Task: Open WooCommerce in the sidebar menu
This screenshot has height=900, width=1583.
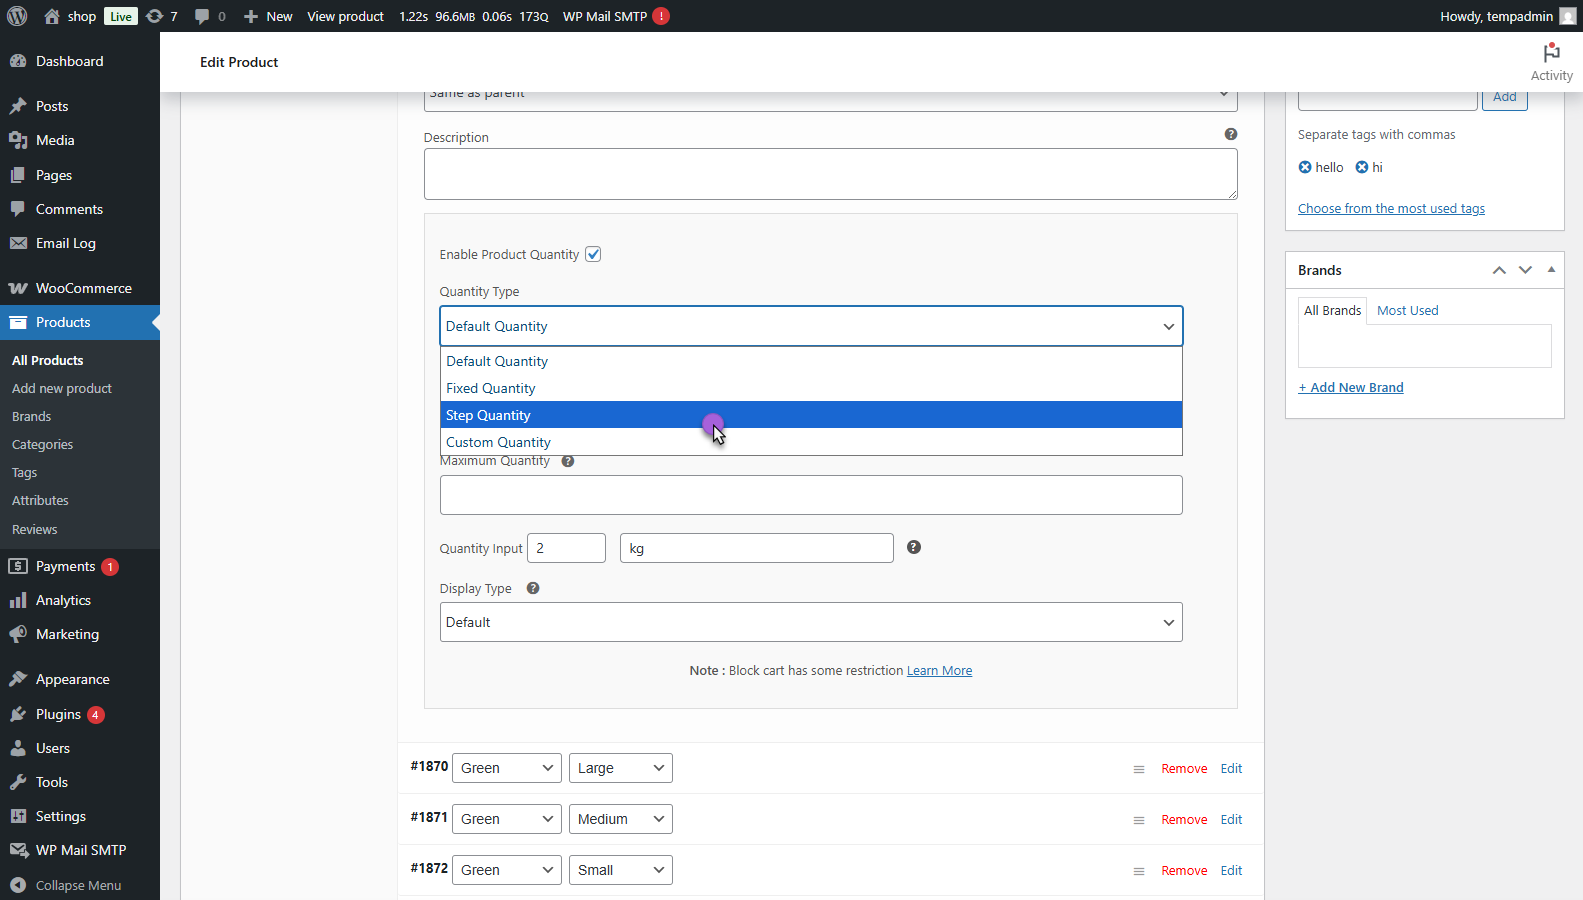Action: pyautogui.click(x=83, y=288)
